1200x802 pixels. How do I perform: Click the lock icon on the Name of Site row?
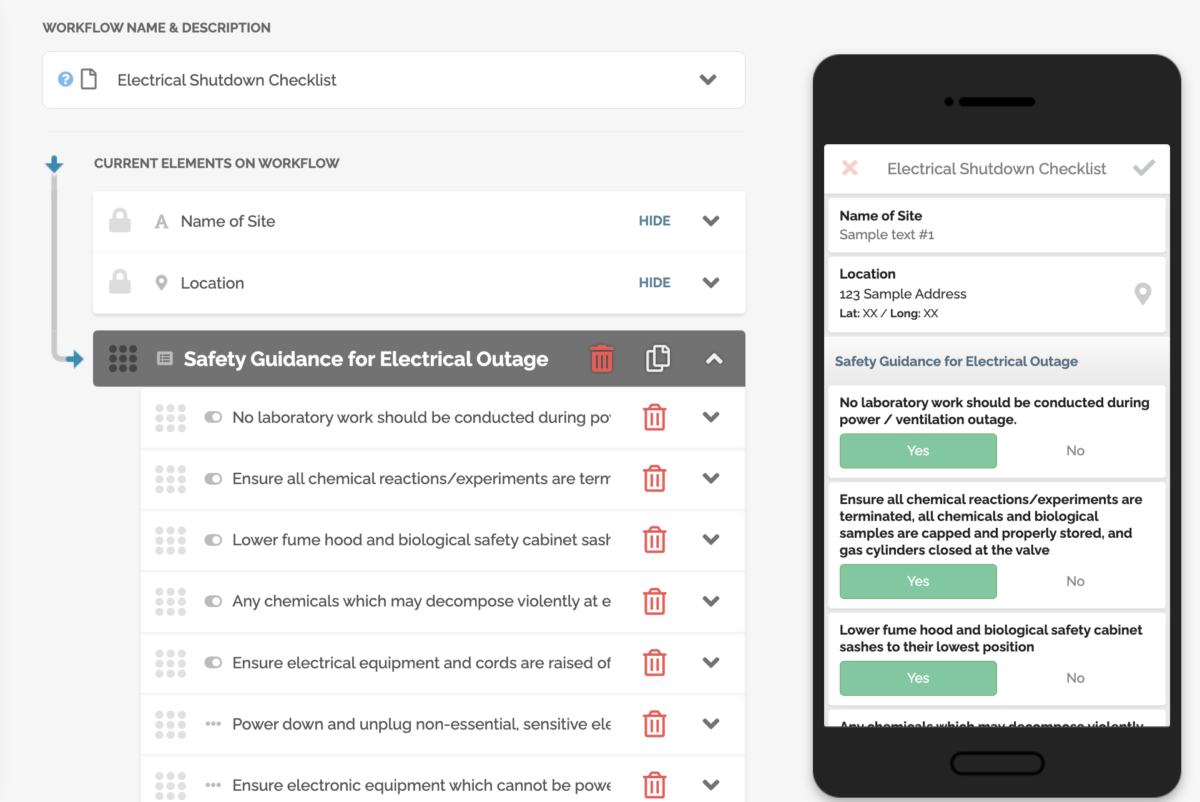click(x=120, y=221)
